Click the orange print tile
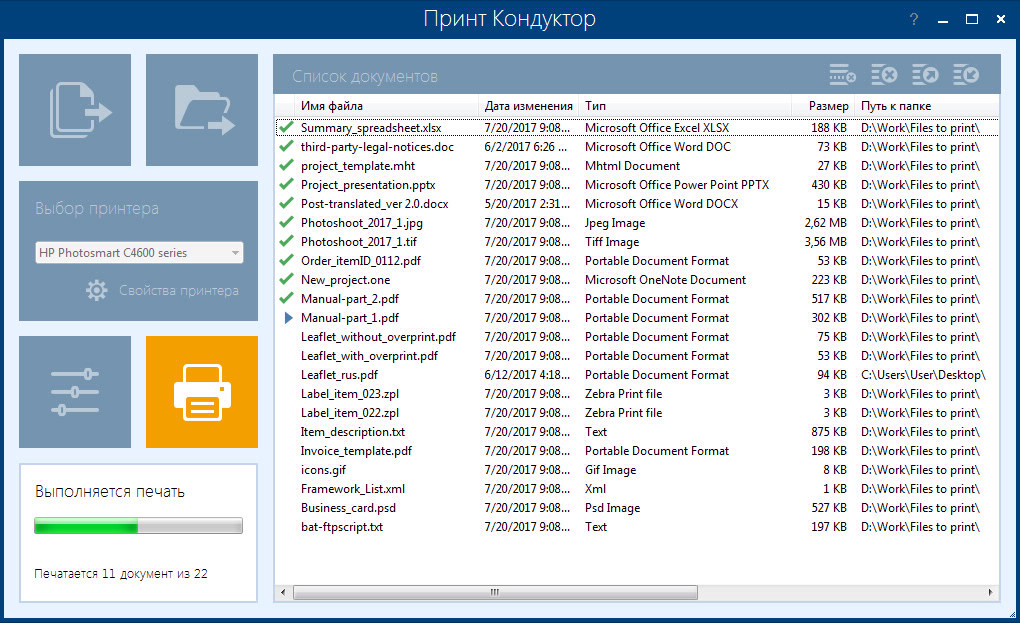 pyautogui.click(x=202, y=391)
